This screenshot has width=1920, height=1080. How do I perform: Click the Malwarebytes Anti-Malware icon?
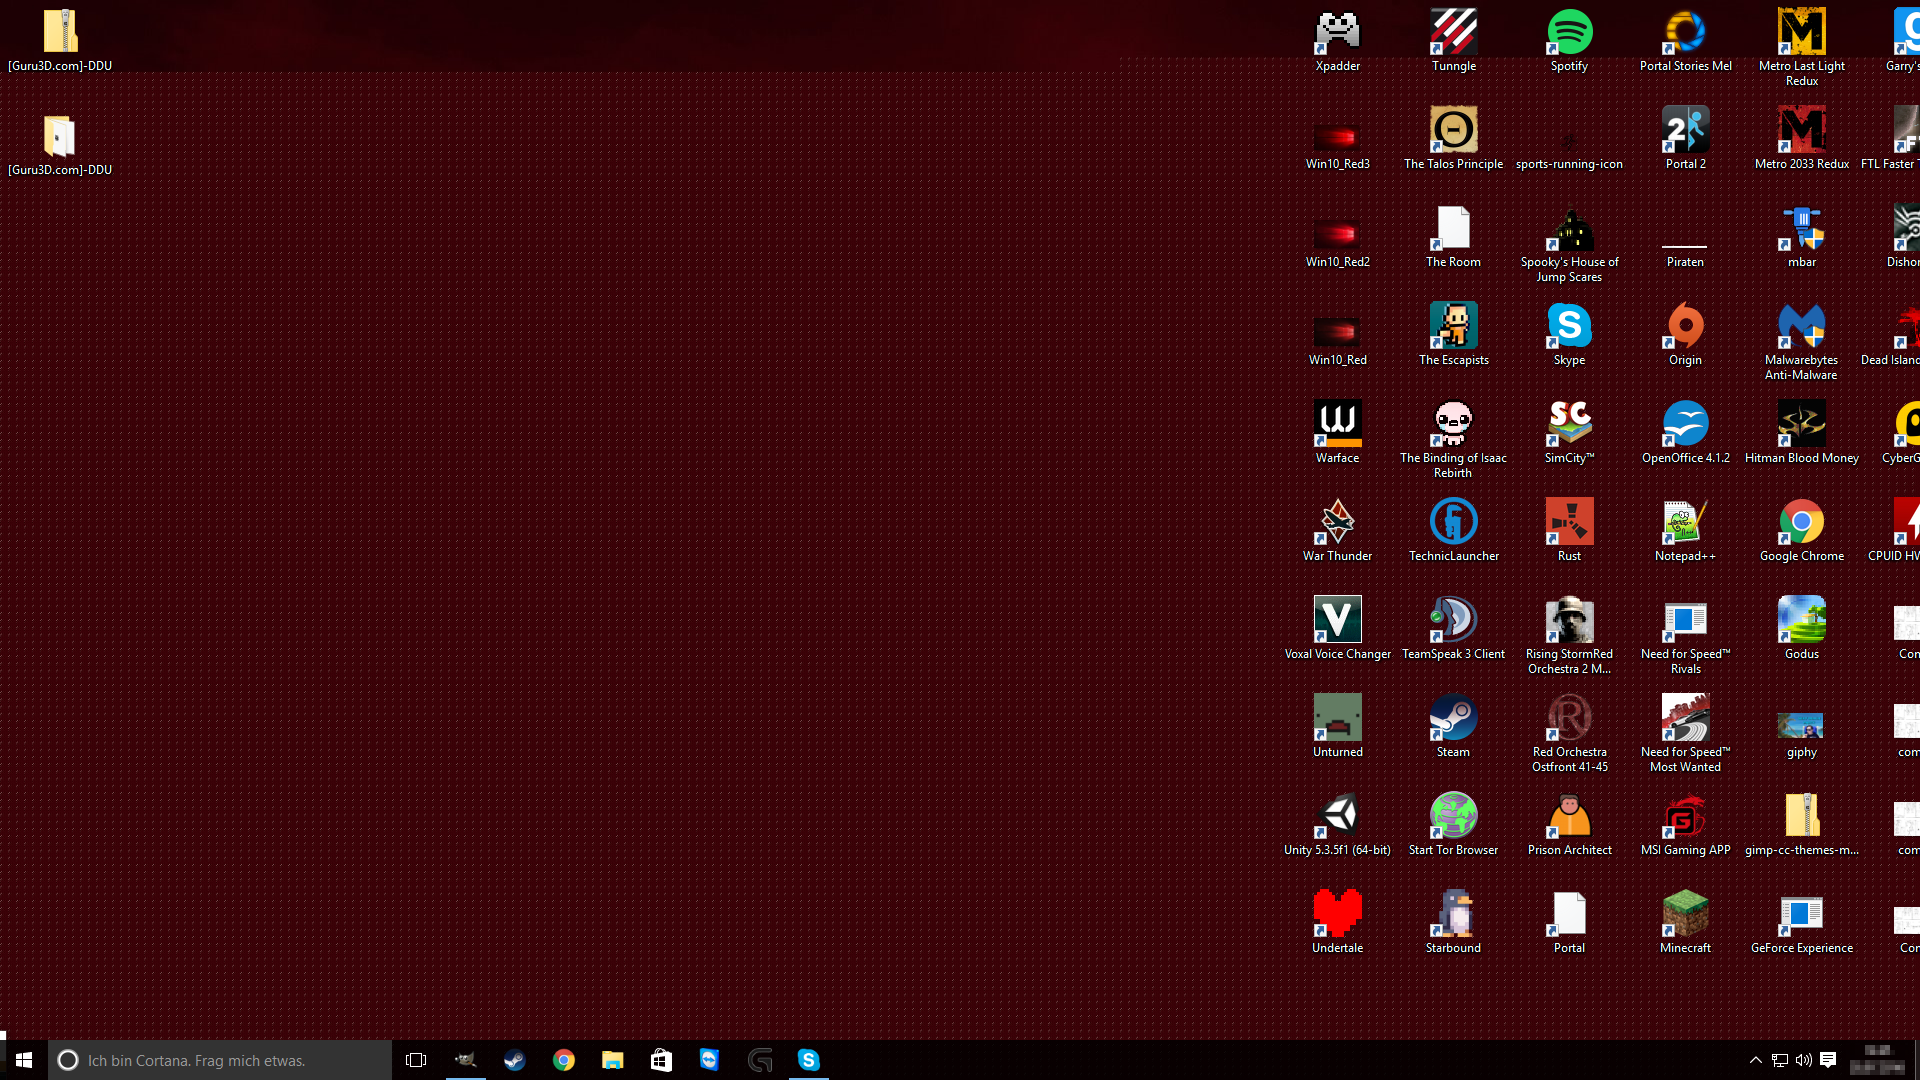coord(1801,327)
